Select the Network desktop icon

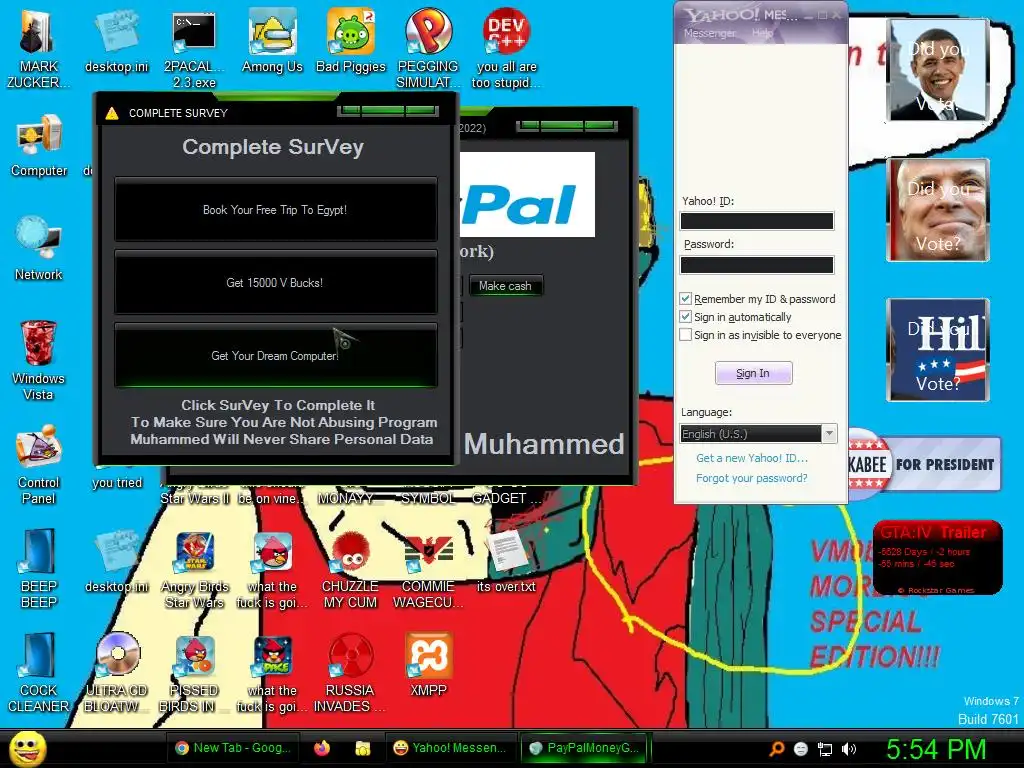[39, 249]
